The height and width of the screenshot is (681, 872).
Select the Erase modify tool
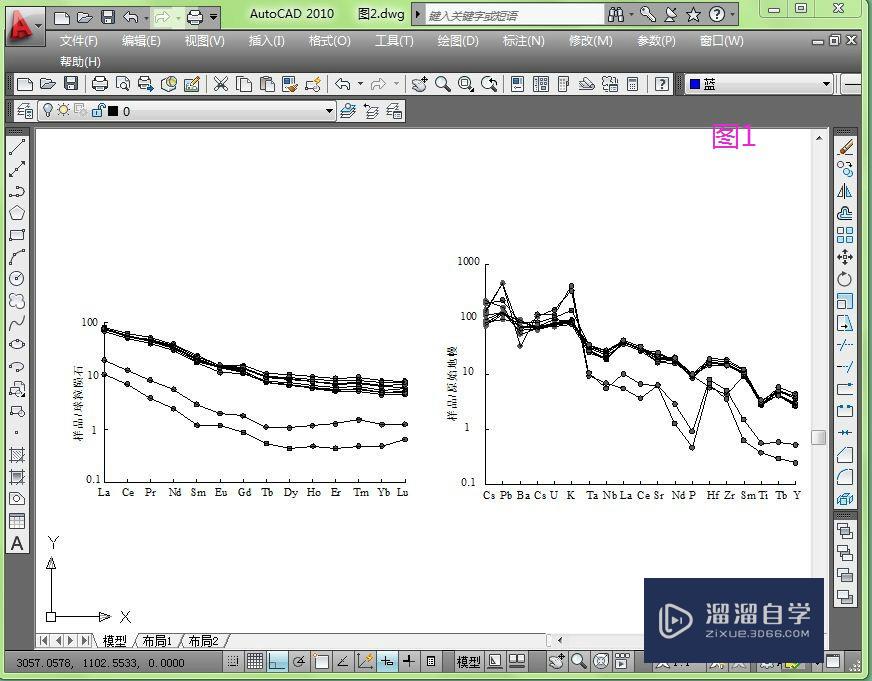(x=845, y=147)
